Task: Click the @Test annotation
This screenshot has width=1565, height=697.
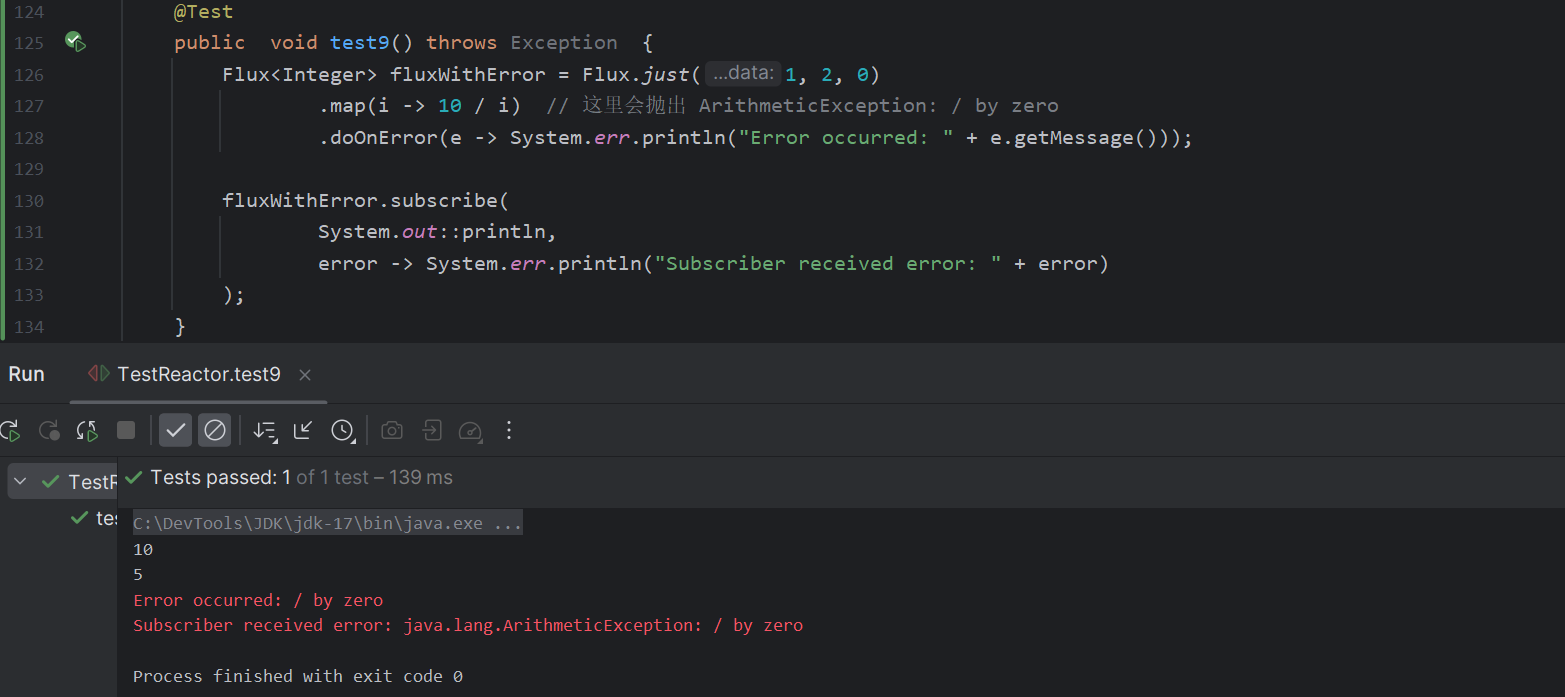Action: click(203, 12)
